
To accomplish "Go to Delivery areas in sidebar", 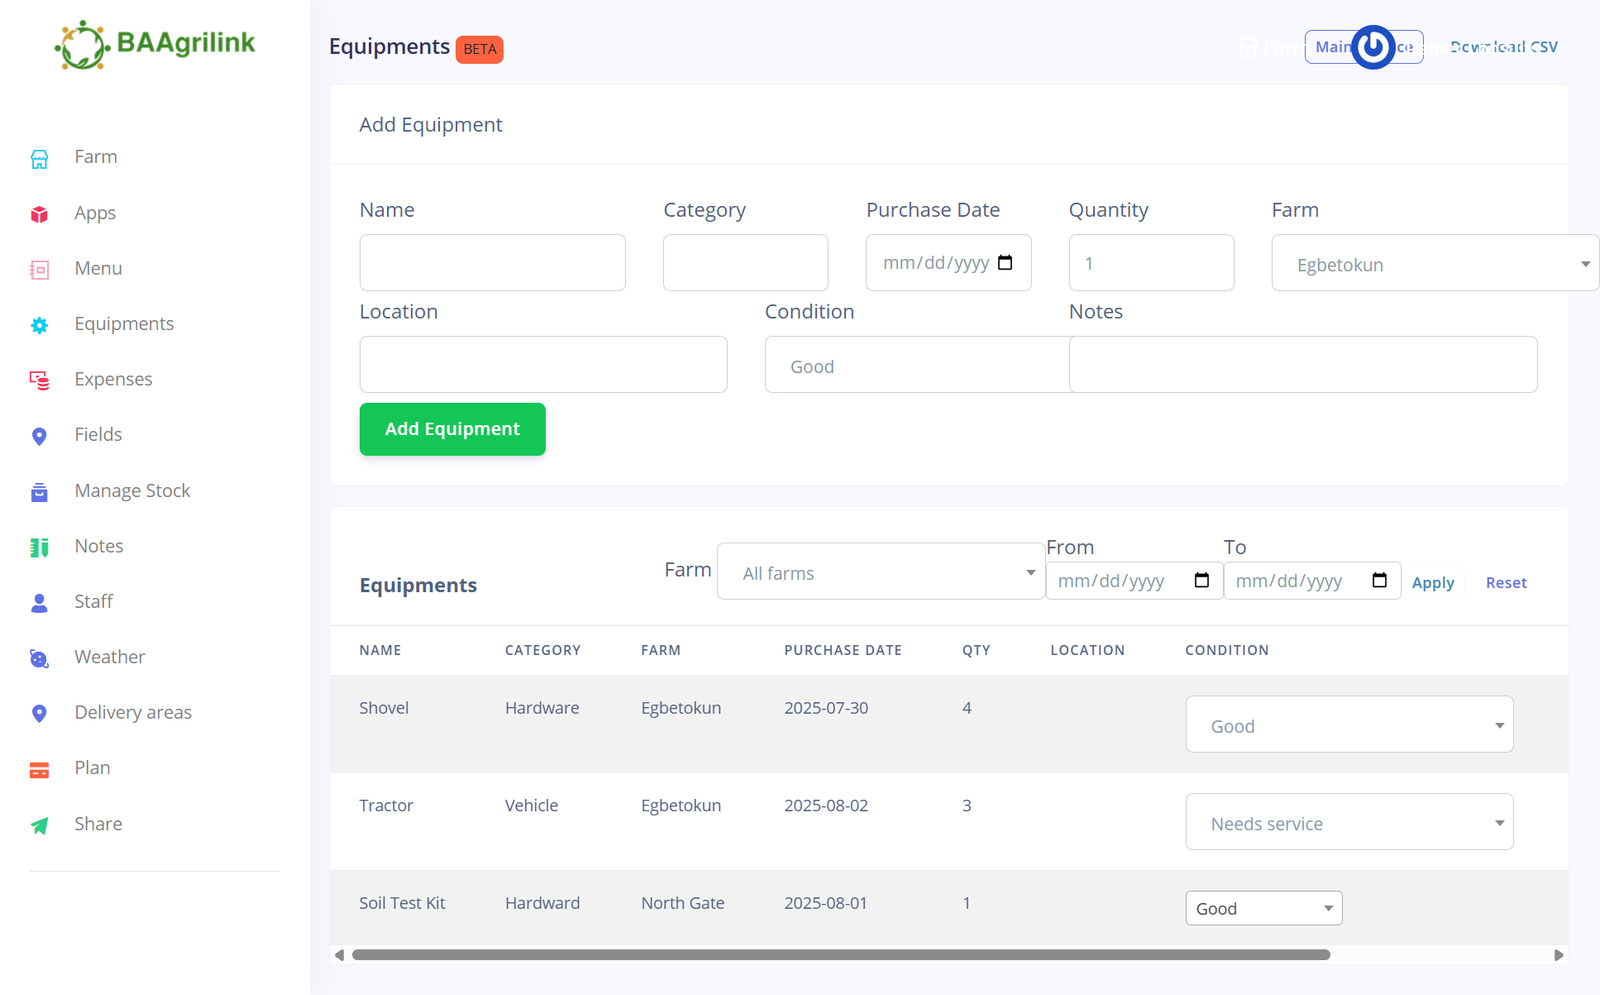I will [x=133, y=713].
